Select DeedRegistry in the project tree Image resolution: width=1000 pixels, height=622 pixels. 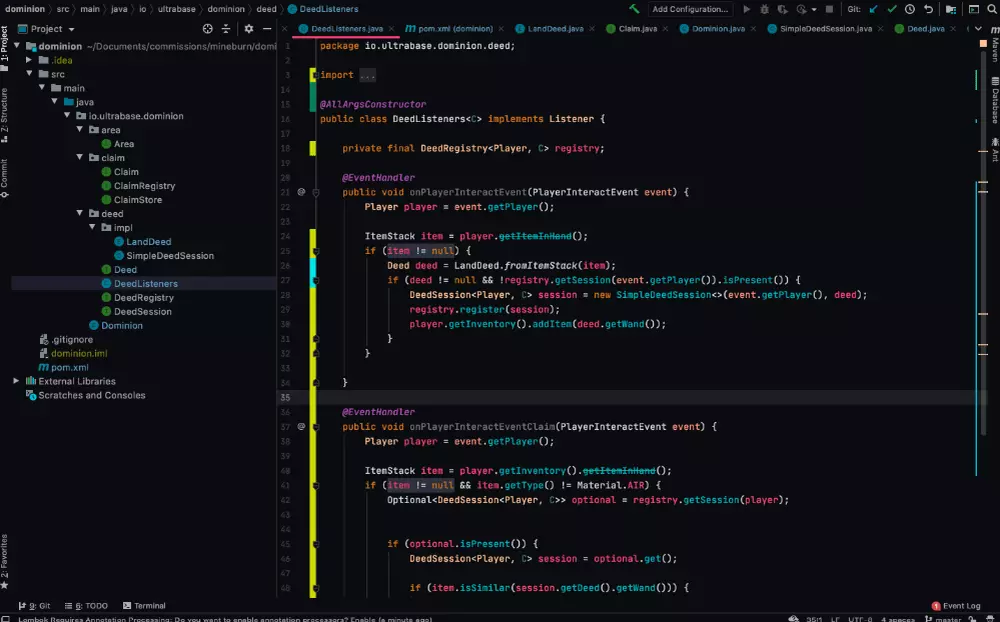143,297
